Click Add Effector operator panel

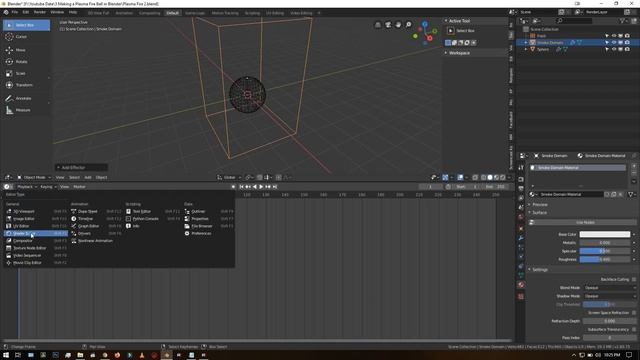(x=81, y=168)
